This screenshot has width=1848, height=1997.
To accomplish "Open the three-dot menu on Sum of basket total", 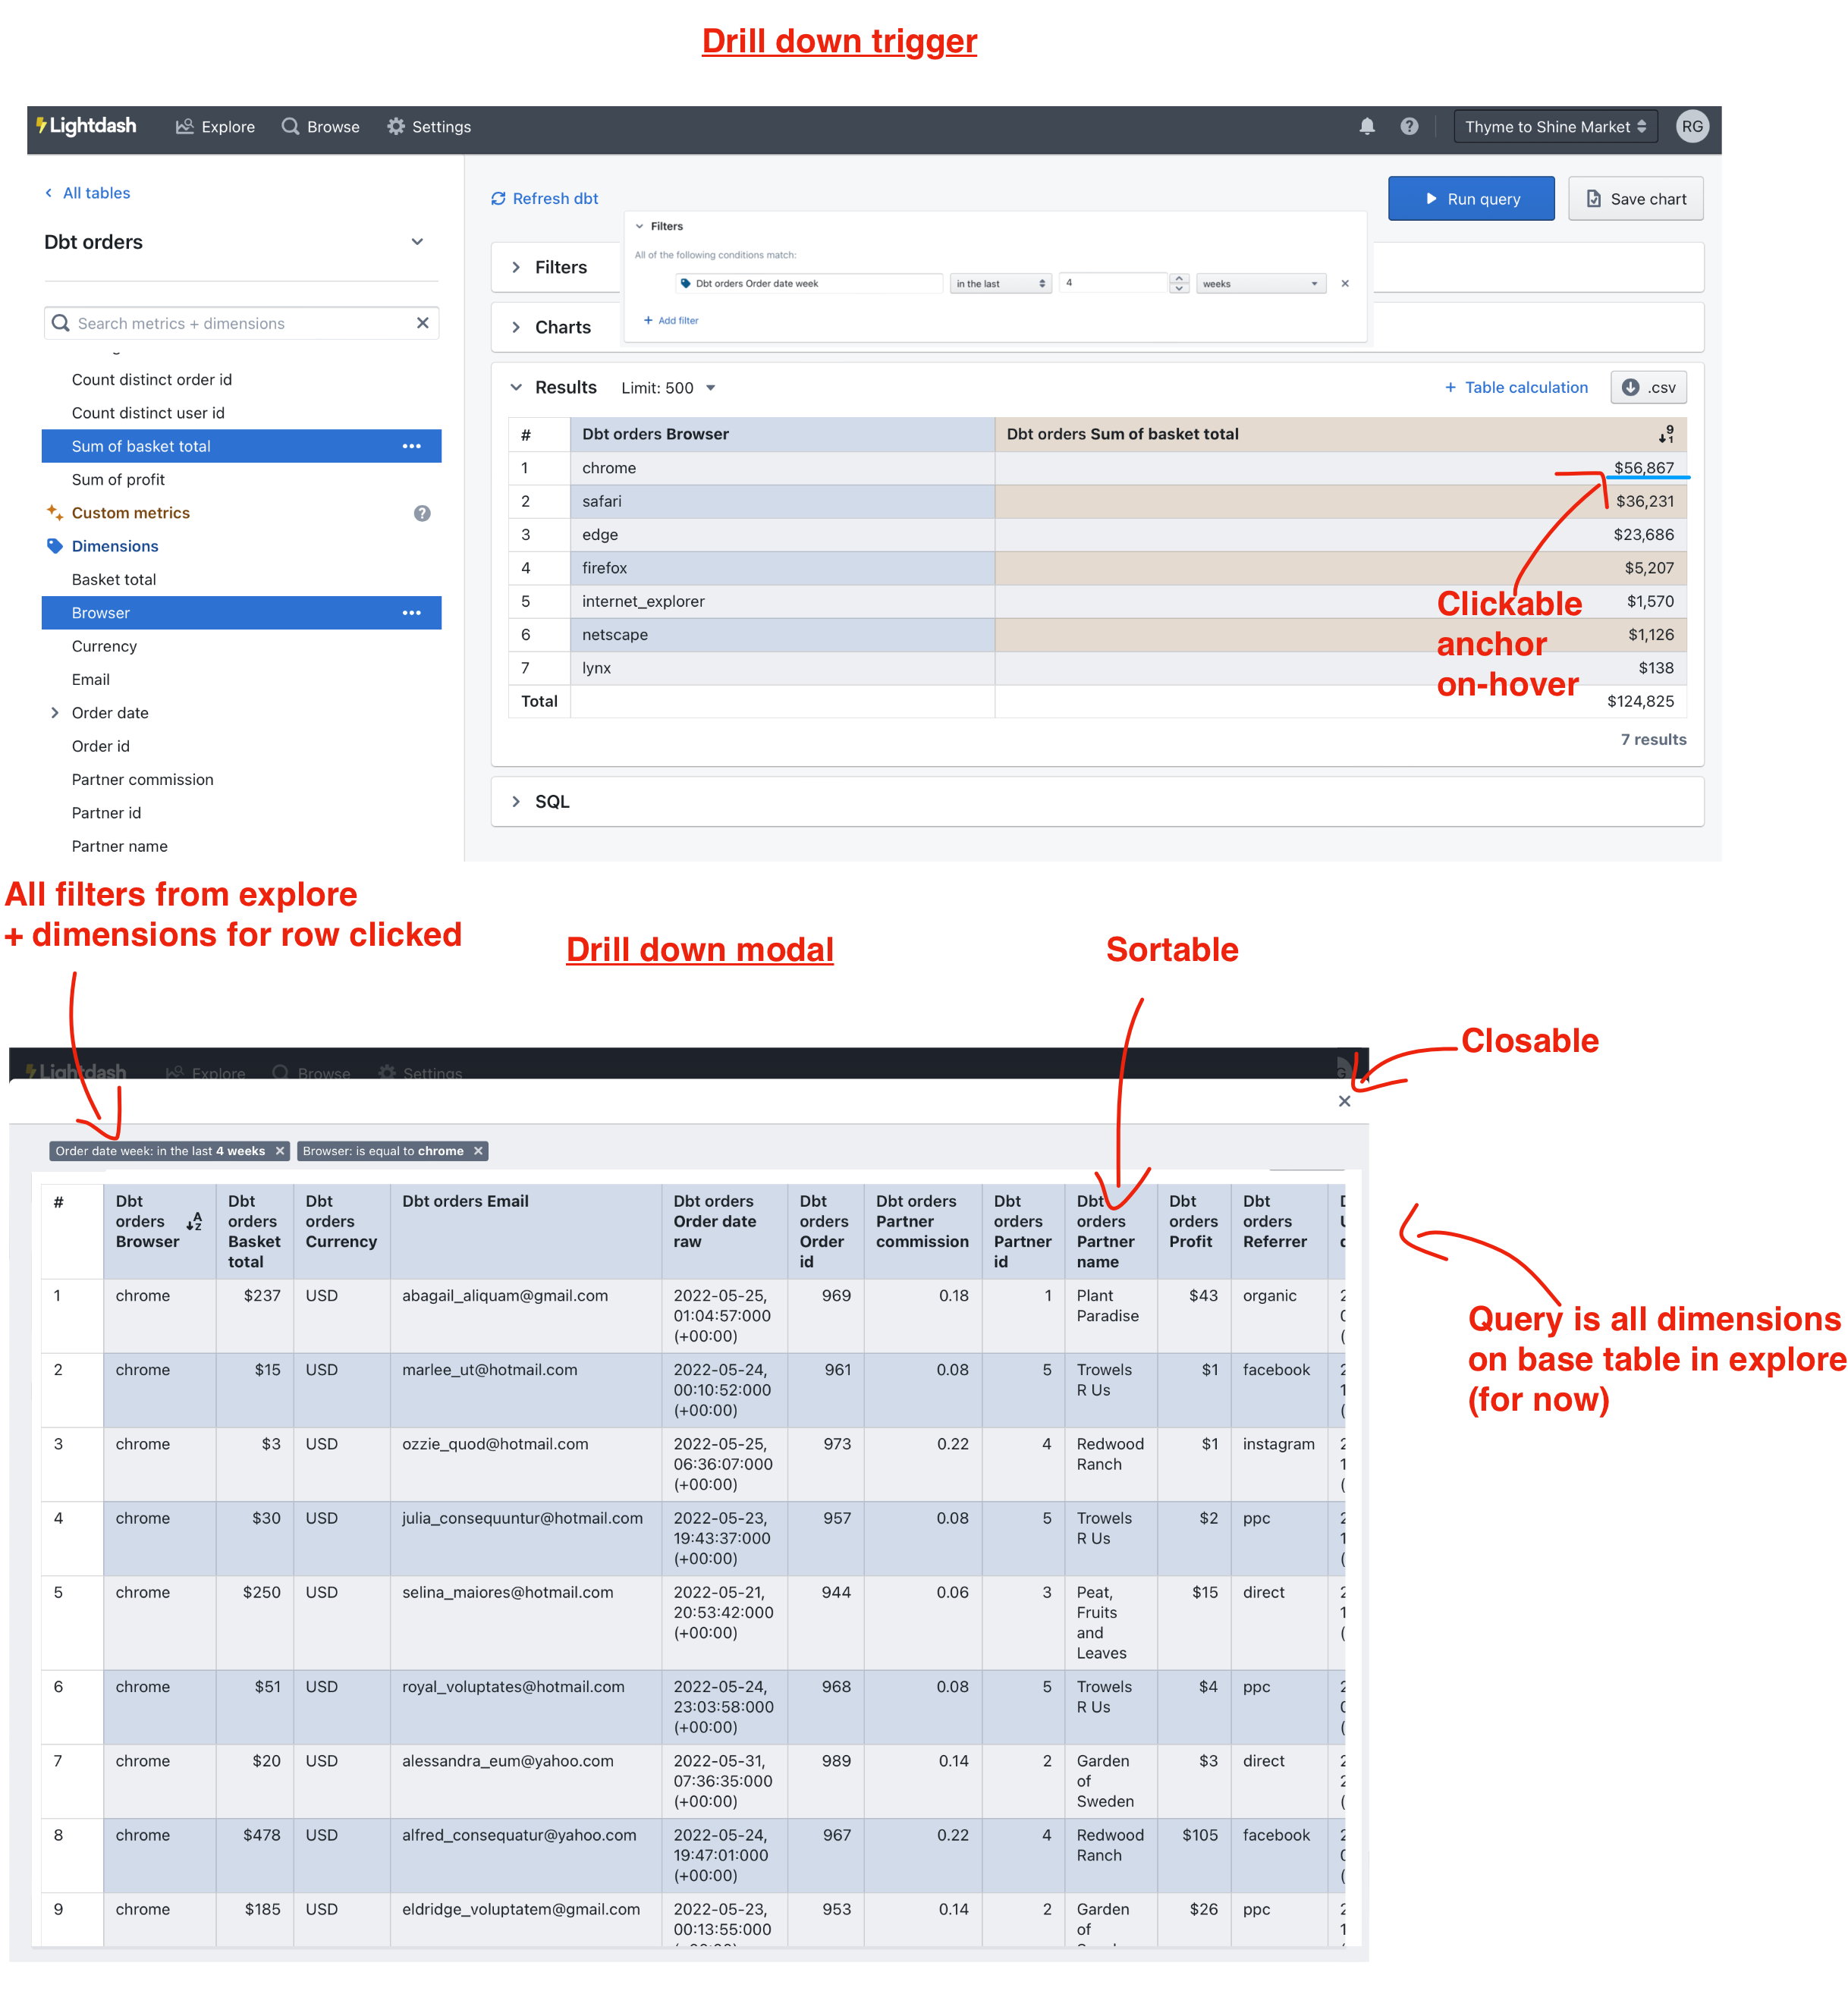I will tap(411, 446).
